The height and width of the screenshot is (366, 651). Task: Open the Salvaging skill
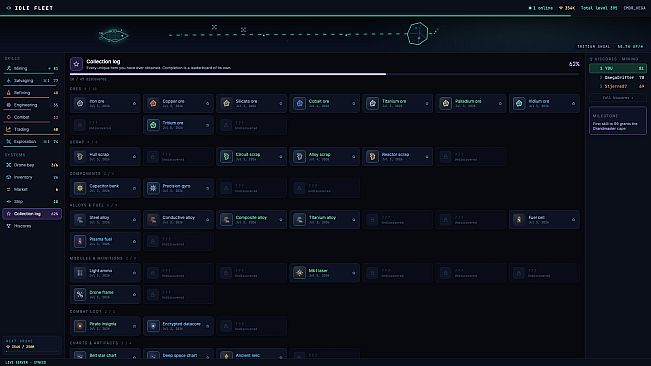pyautogui.click(x=32, y=81)
